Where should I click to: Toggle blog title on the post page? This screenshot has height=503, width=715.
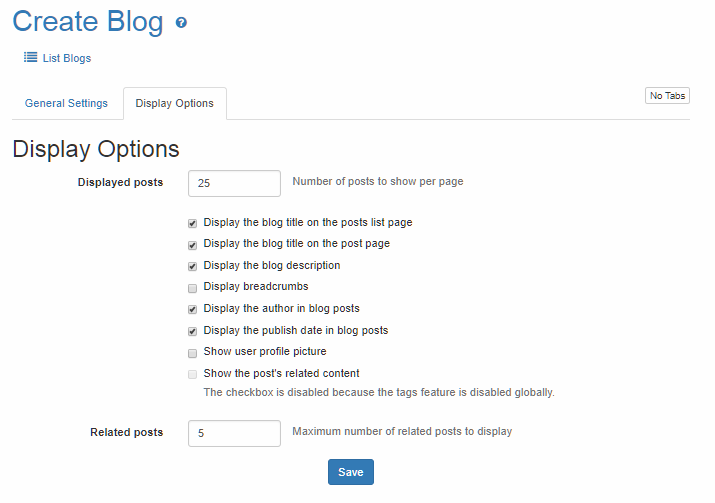192,244
